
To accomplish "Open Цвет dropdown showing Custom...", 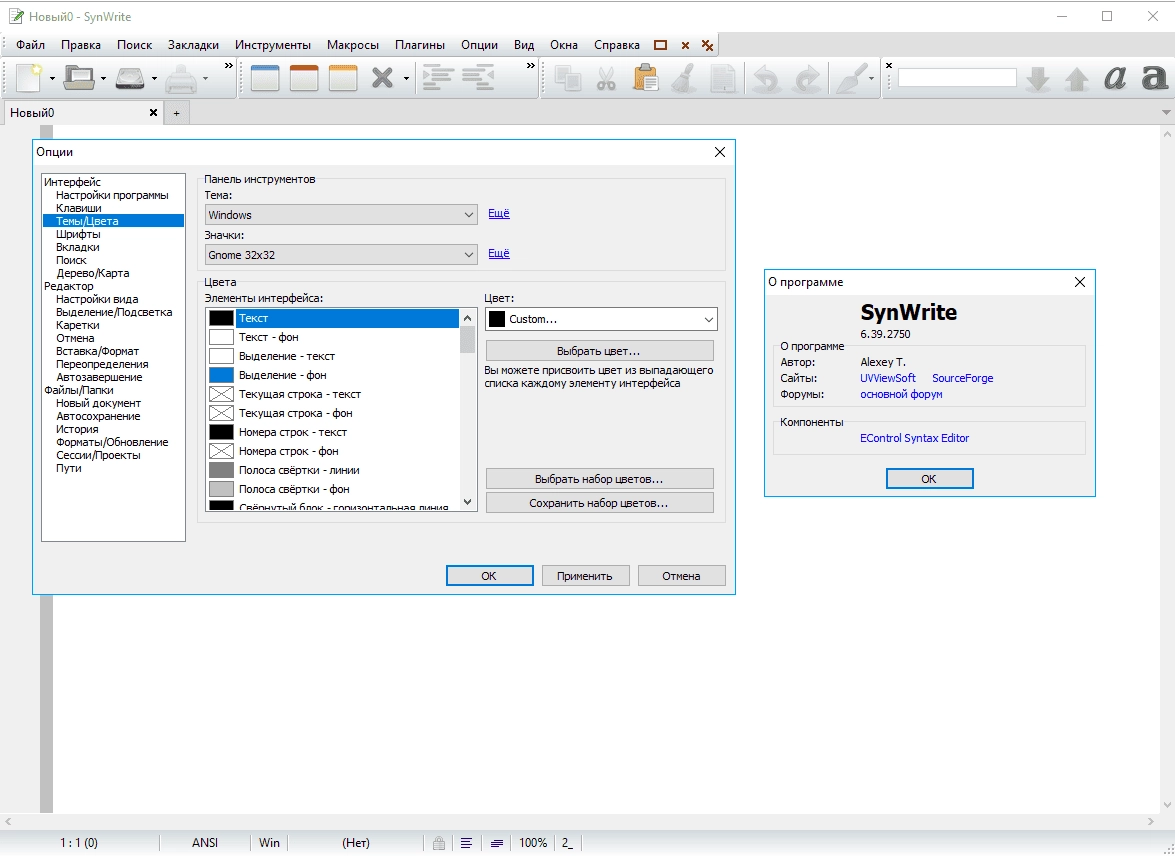I will [601, 319].
